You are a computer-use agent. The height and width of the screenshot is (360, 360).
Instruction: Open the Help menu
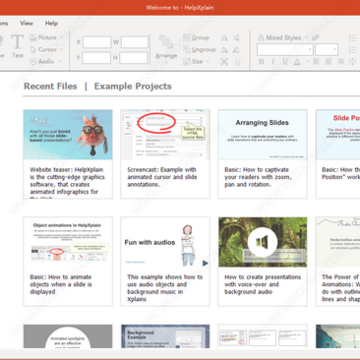(x=51, y=23)
